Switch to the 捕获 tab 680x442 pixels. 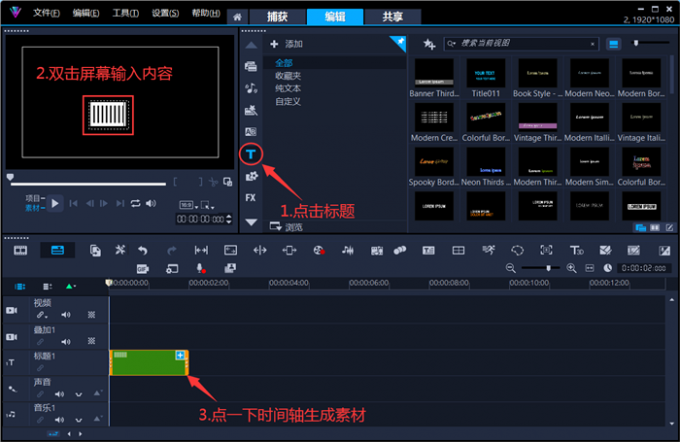[277, 17]
